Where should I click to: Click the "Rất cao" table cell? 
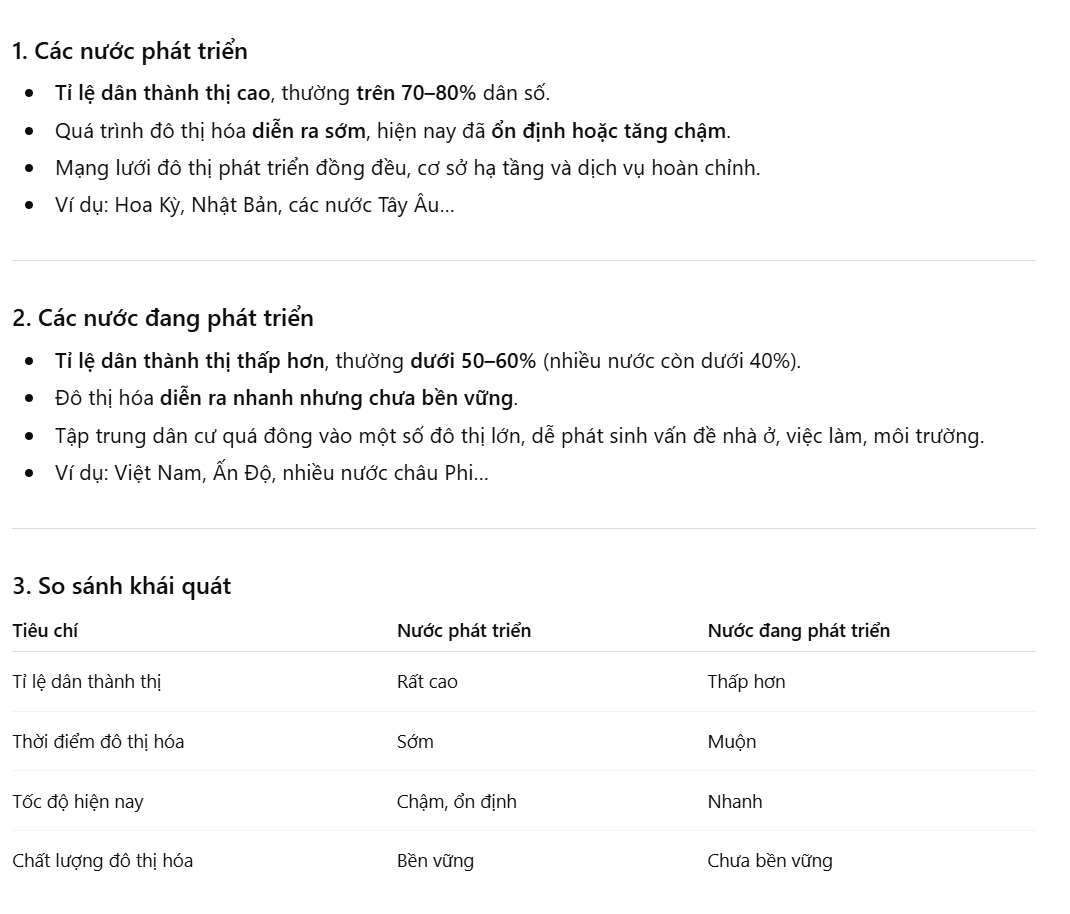click(427, 682)
